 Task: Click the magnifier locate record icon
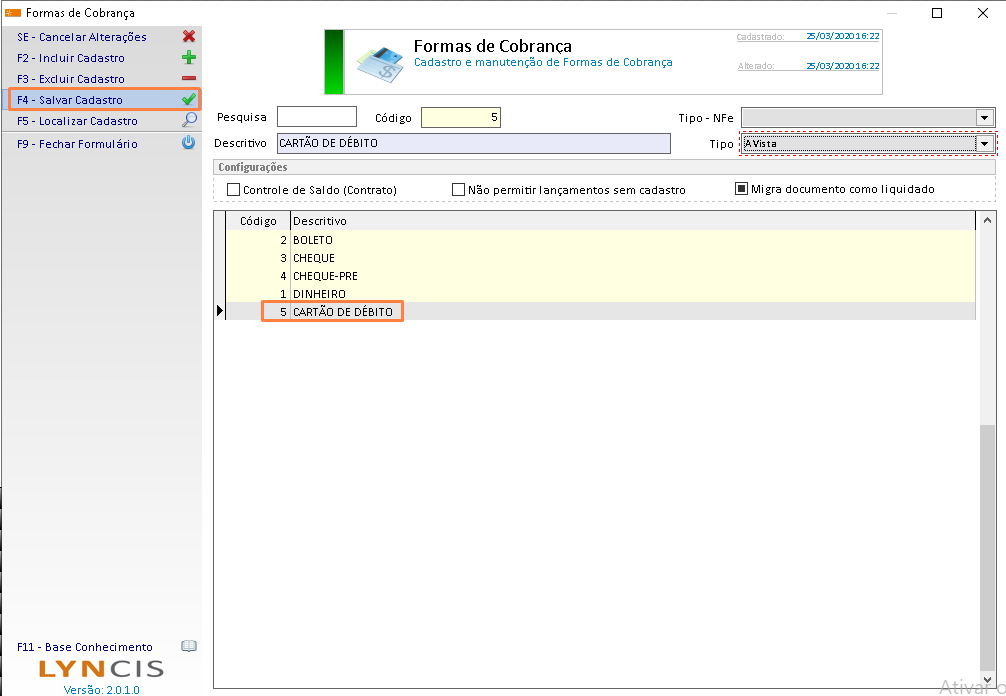pos(188,121)
